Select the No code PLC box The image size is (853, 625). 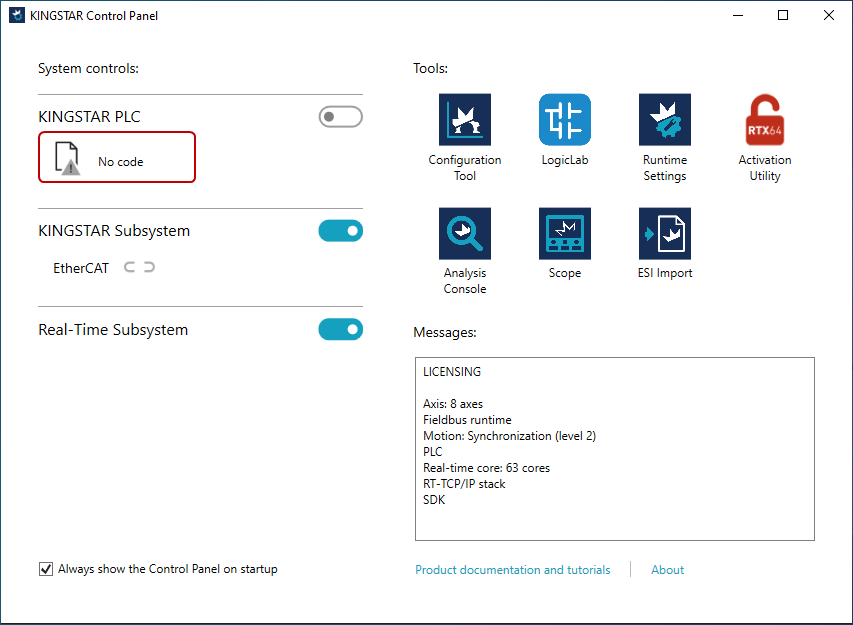pyautogui.click(x=117, y=158)
